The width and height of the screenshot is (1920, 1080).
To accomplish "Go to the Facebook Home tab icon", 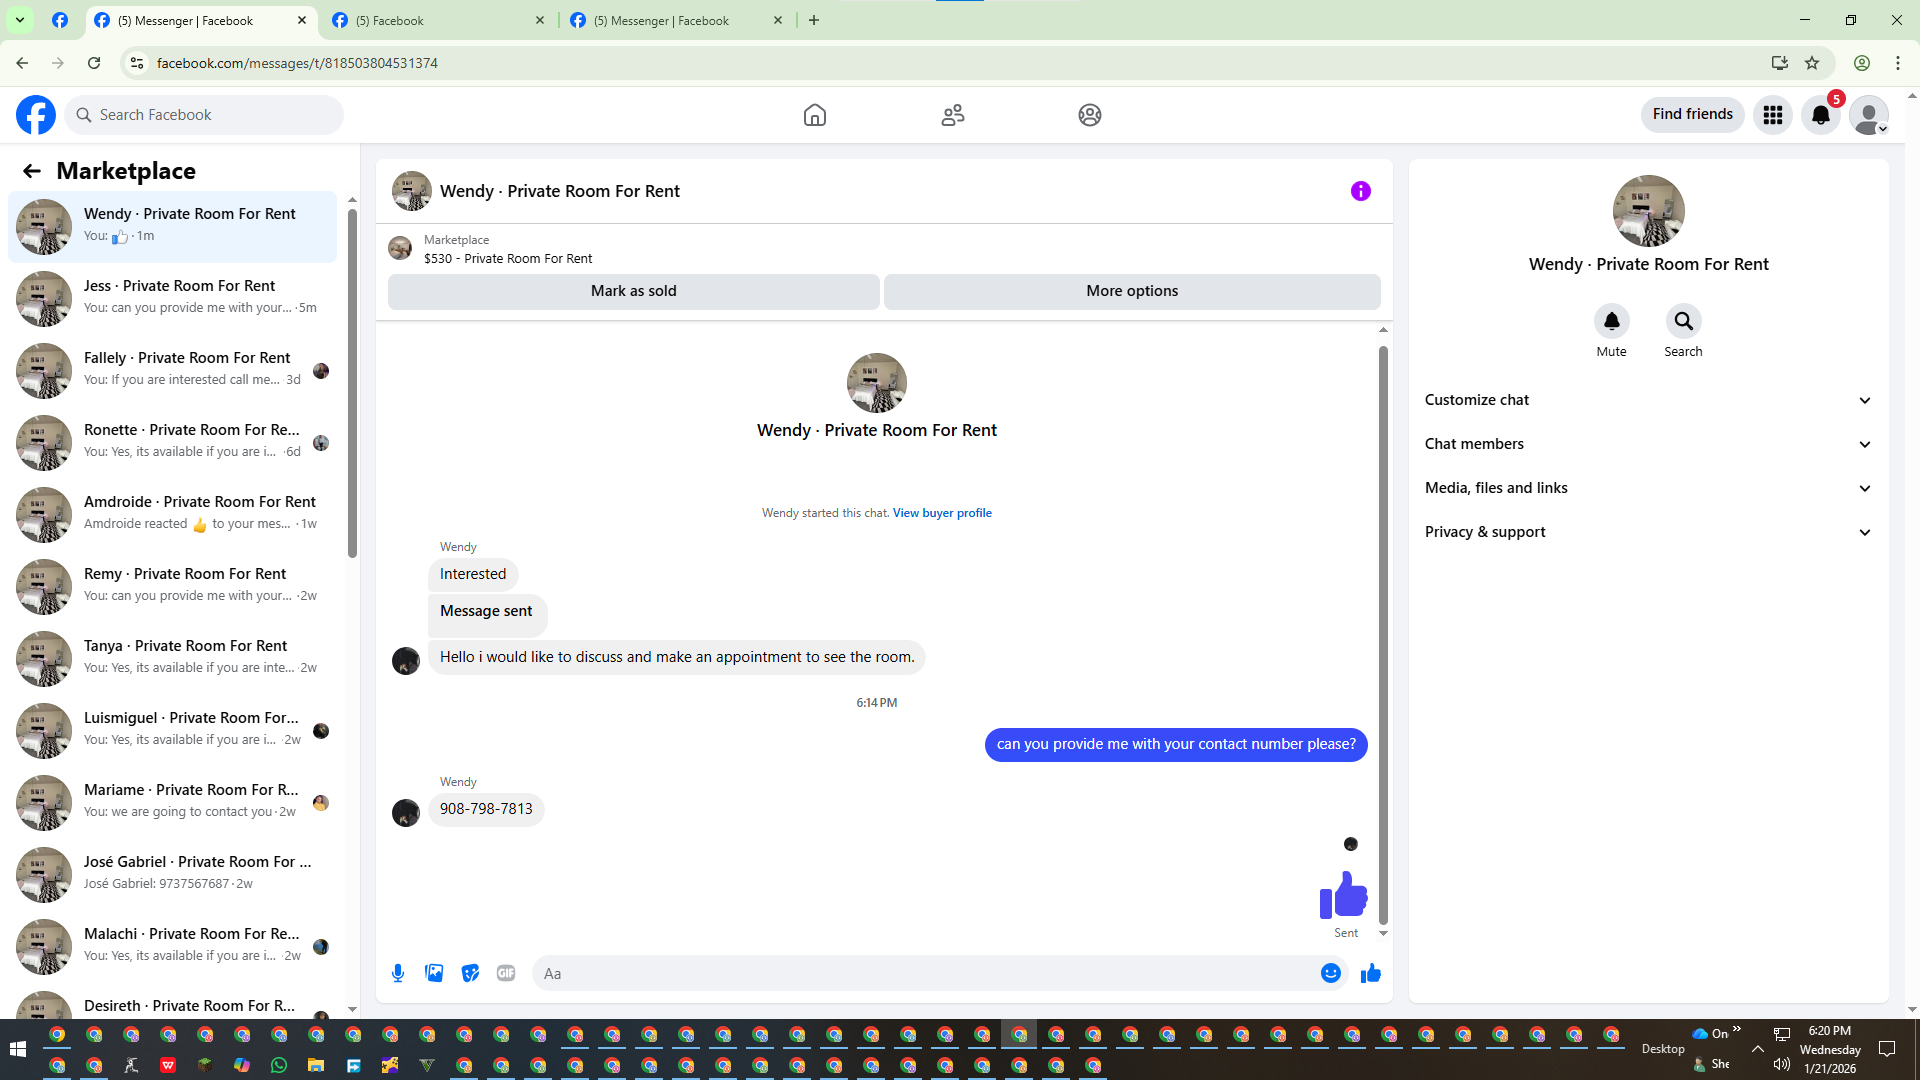I will click(x=815, y=115).
